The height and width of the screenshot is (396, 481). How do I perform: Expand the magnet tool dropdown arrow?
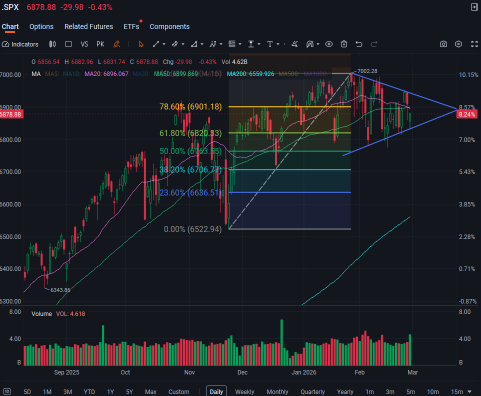click(318, 44)
